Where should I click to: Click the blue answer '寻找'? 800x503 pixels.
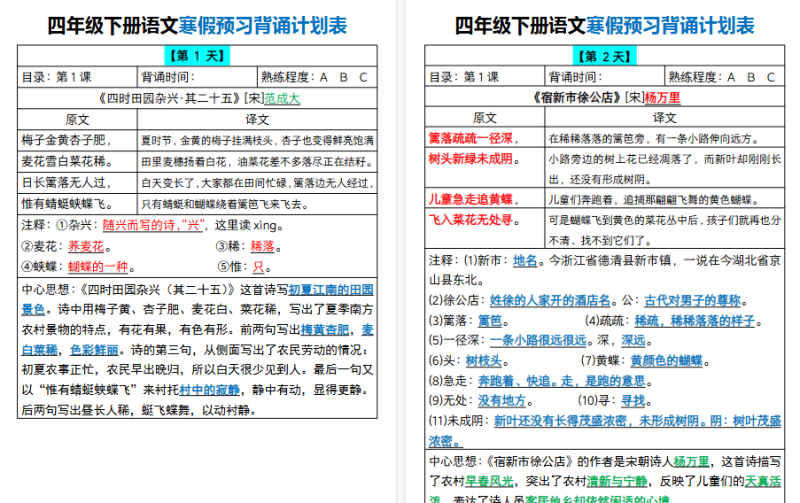pyautogui.click(x=633, y=400)
